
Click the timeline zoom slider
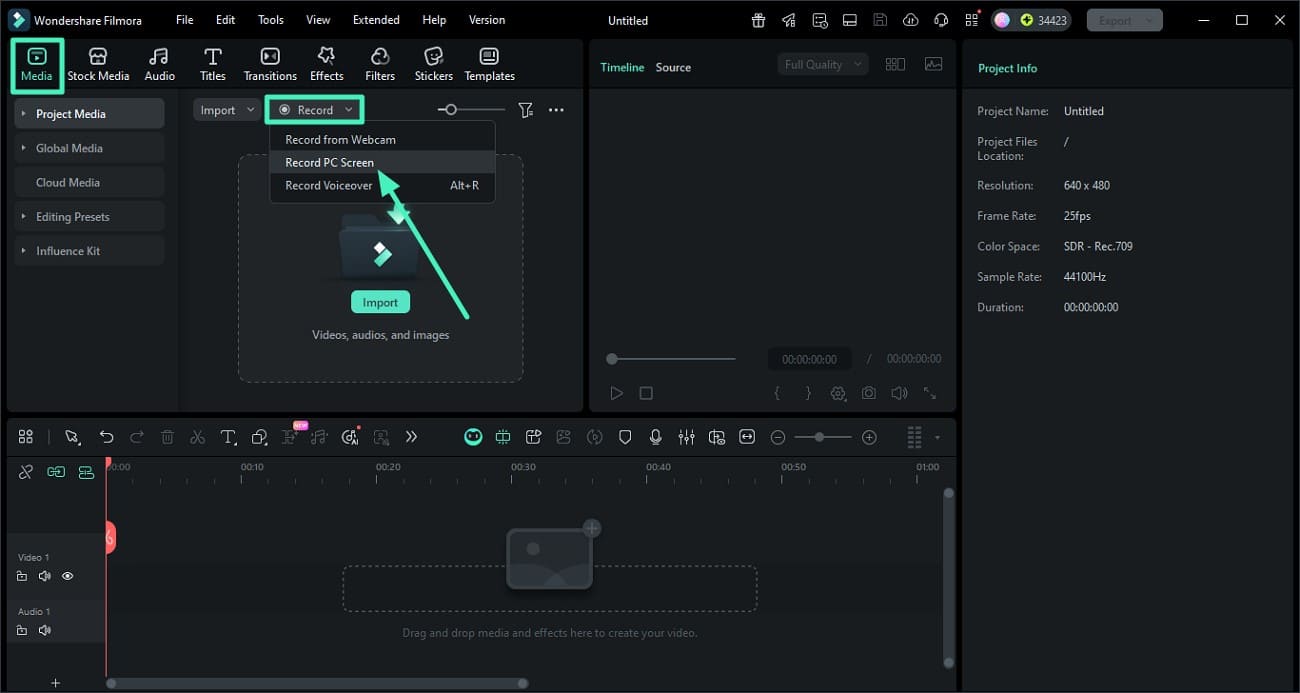pyautogui.click(x=823, y=437)
